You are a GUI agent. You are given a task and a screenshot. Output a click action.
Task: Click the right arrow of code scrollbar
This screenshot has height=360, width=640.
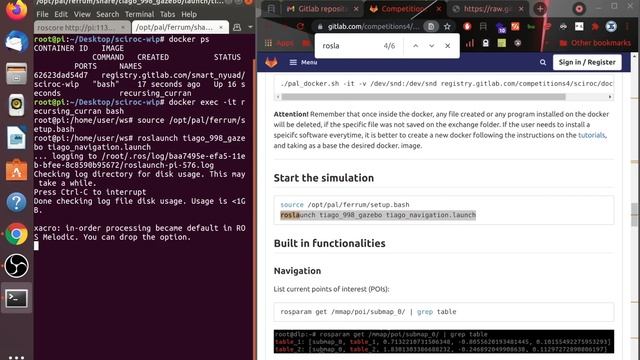pos(610,97)
